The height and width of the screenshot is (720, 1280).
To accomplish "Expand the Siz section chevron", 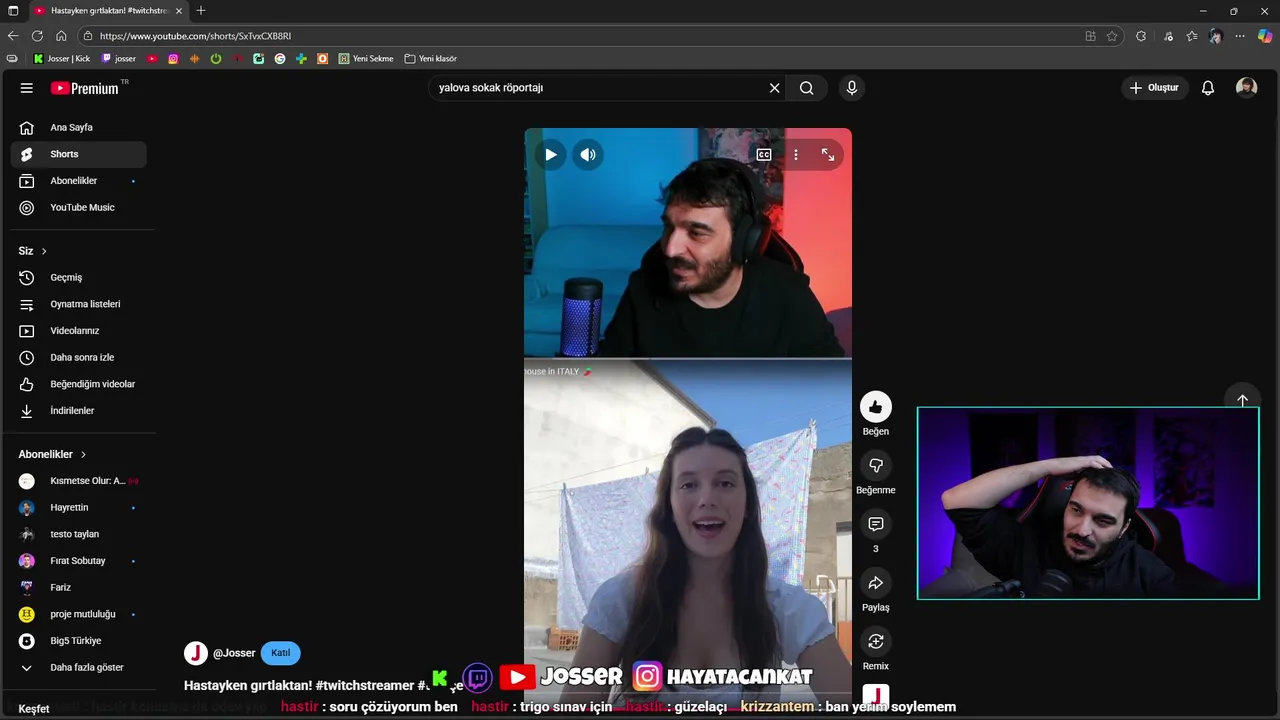I will (44, 251).
